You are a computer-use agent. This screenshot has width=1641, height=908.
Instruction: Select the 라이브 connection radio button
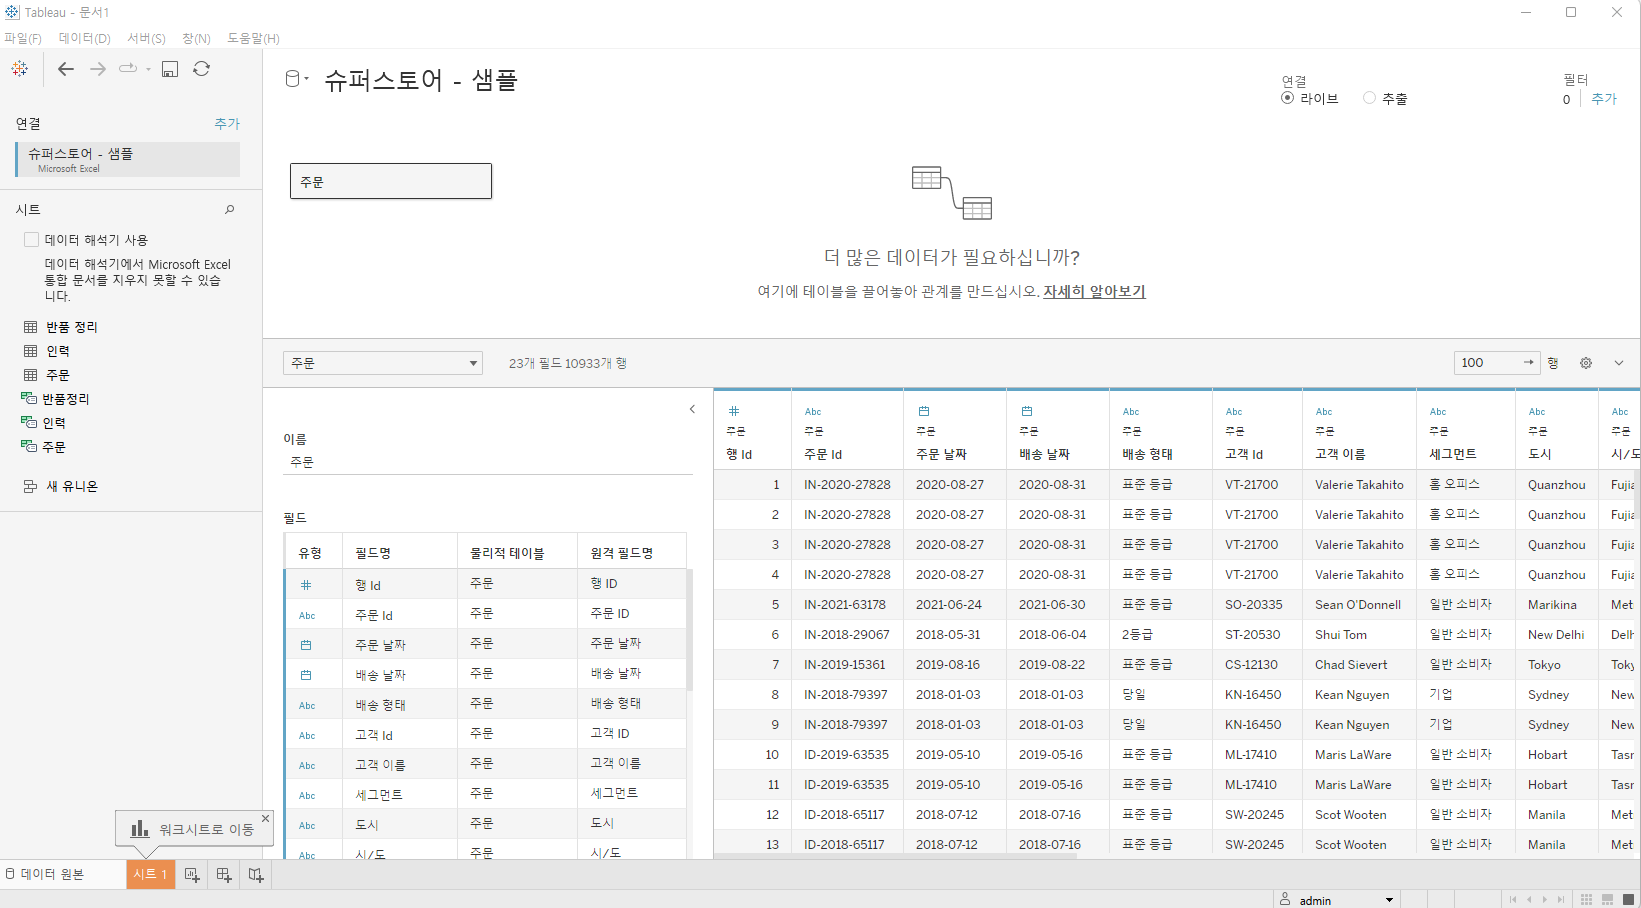pyautogui.click(x=1288, y=98)
